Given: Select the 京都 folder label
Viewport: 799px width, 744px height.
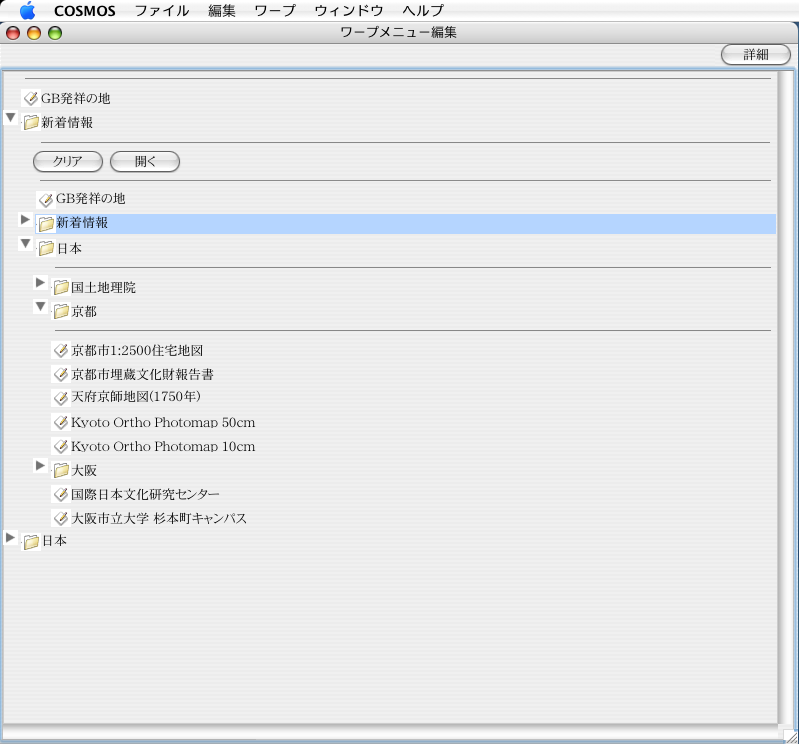Looking at the screenshot, I should pos(84,311).
